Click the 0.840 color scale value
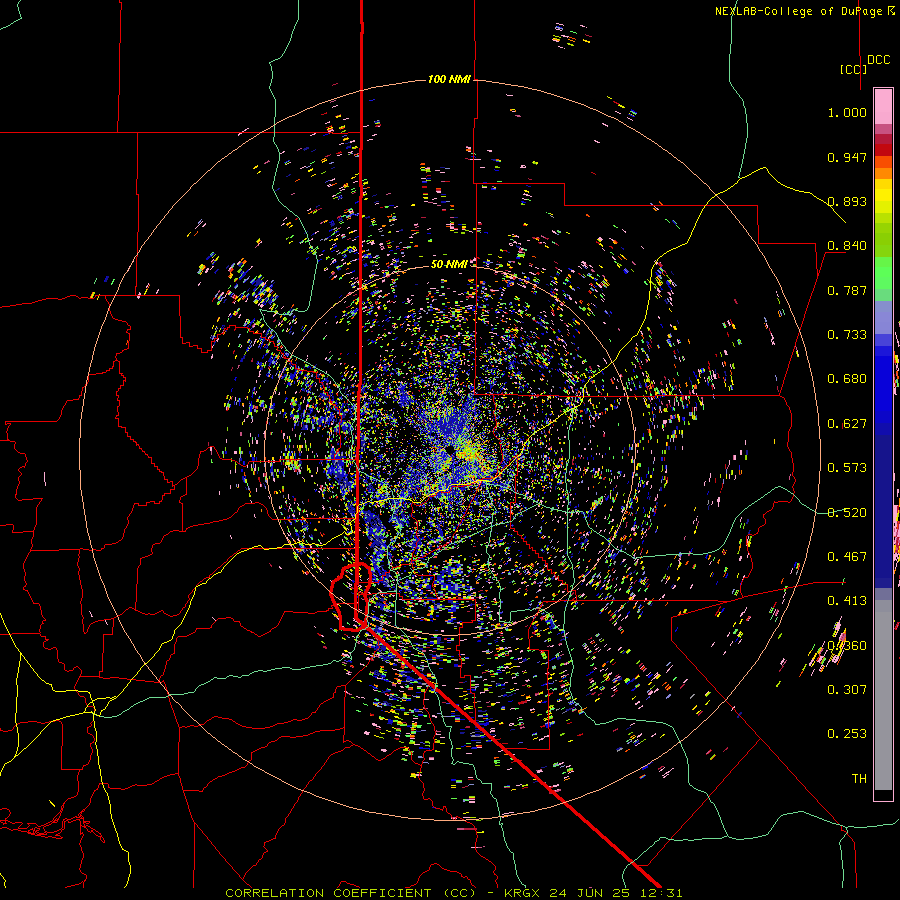This screenshot has height=900, width=900. coord(847,246)
